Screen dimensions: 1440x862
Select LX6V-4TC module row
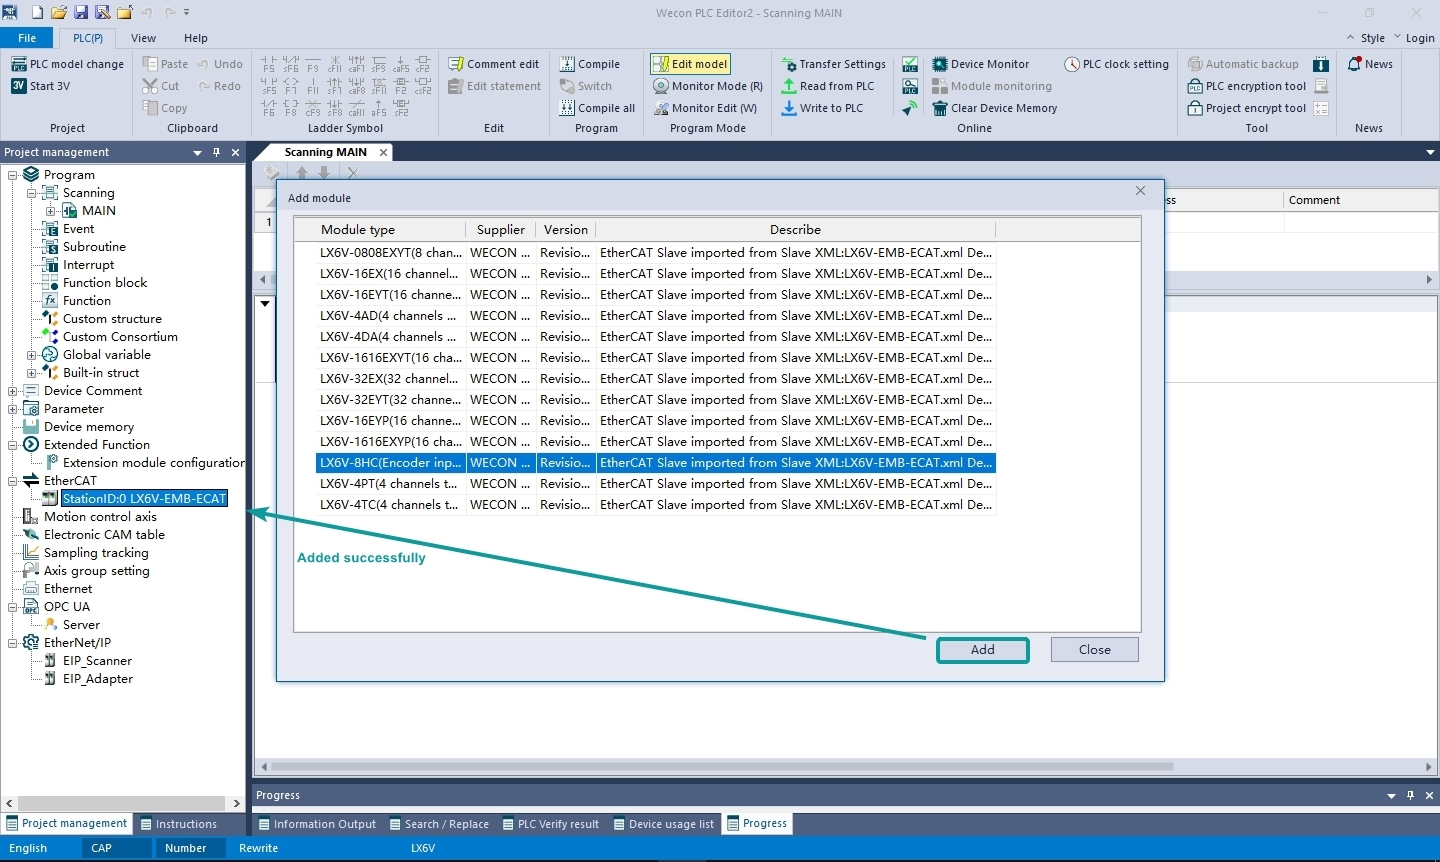click(656, 505)
